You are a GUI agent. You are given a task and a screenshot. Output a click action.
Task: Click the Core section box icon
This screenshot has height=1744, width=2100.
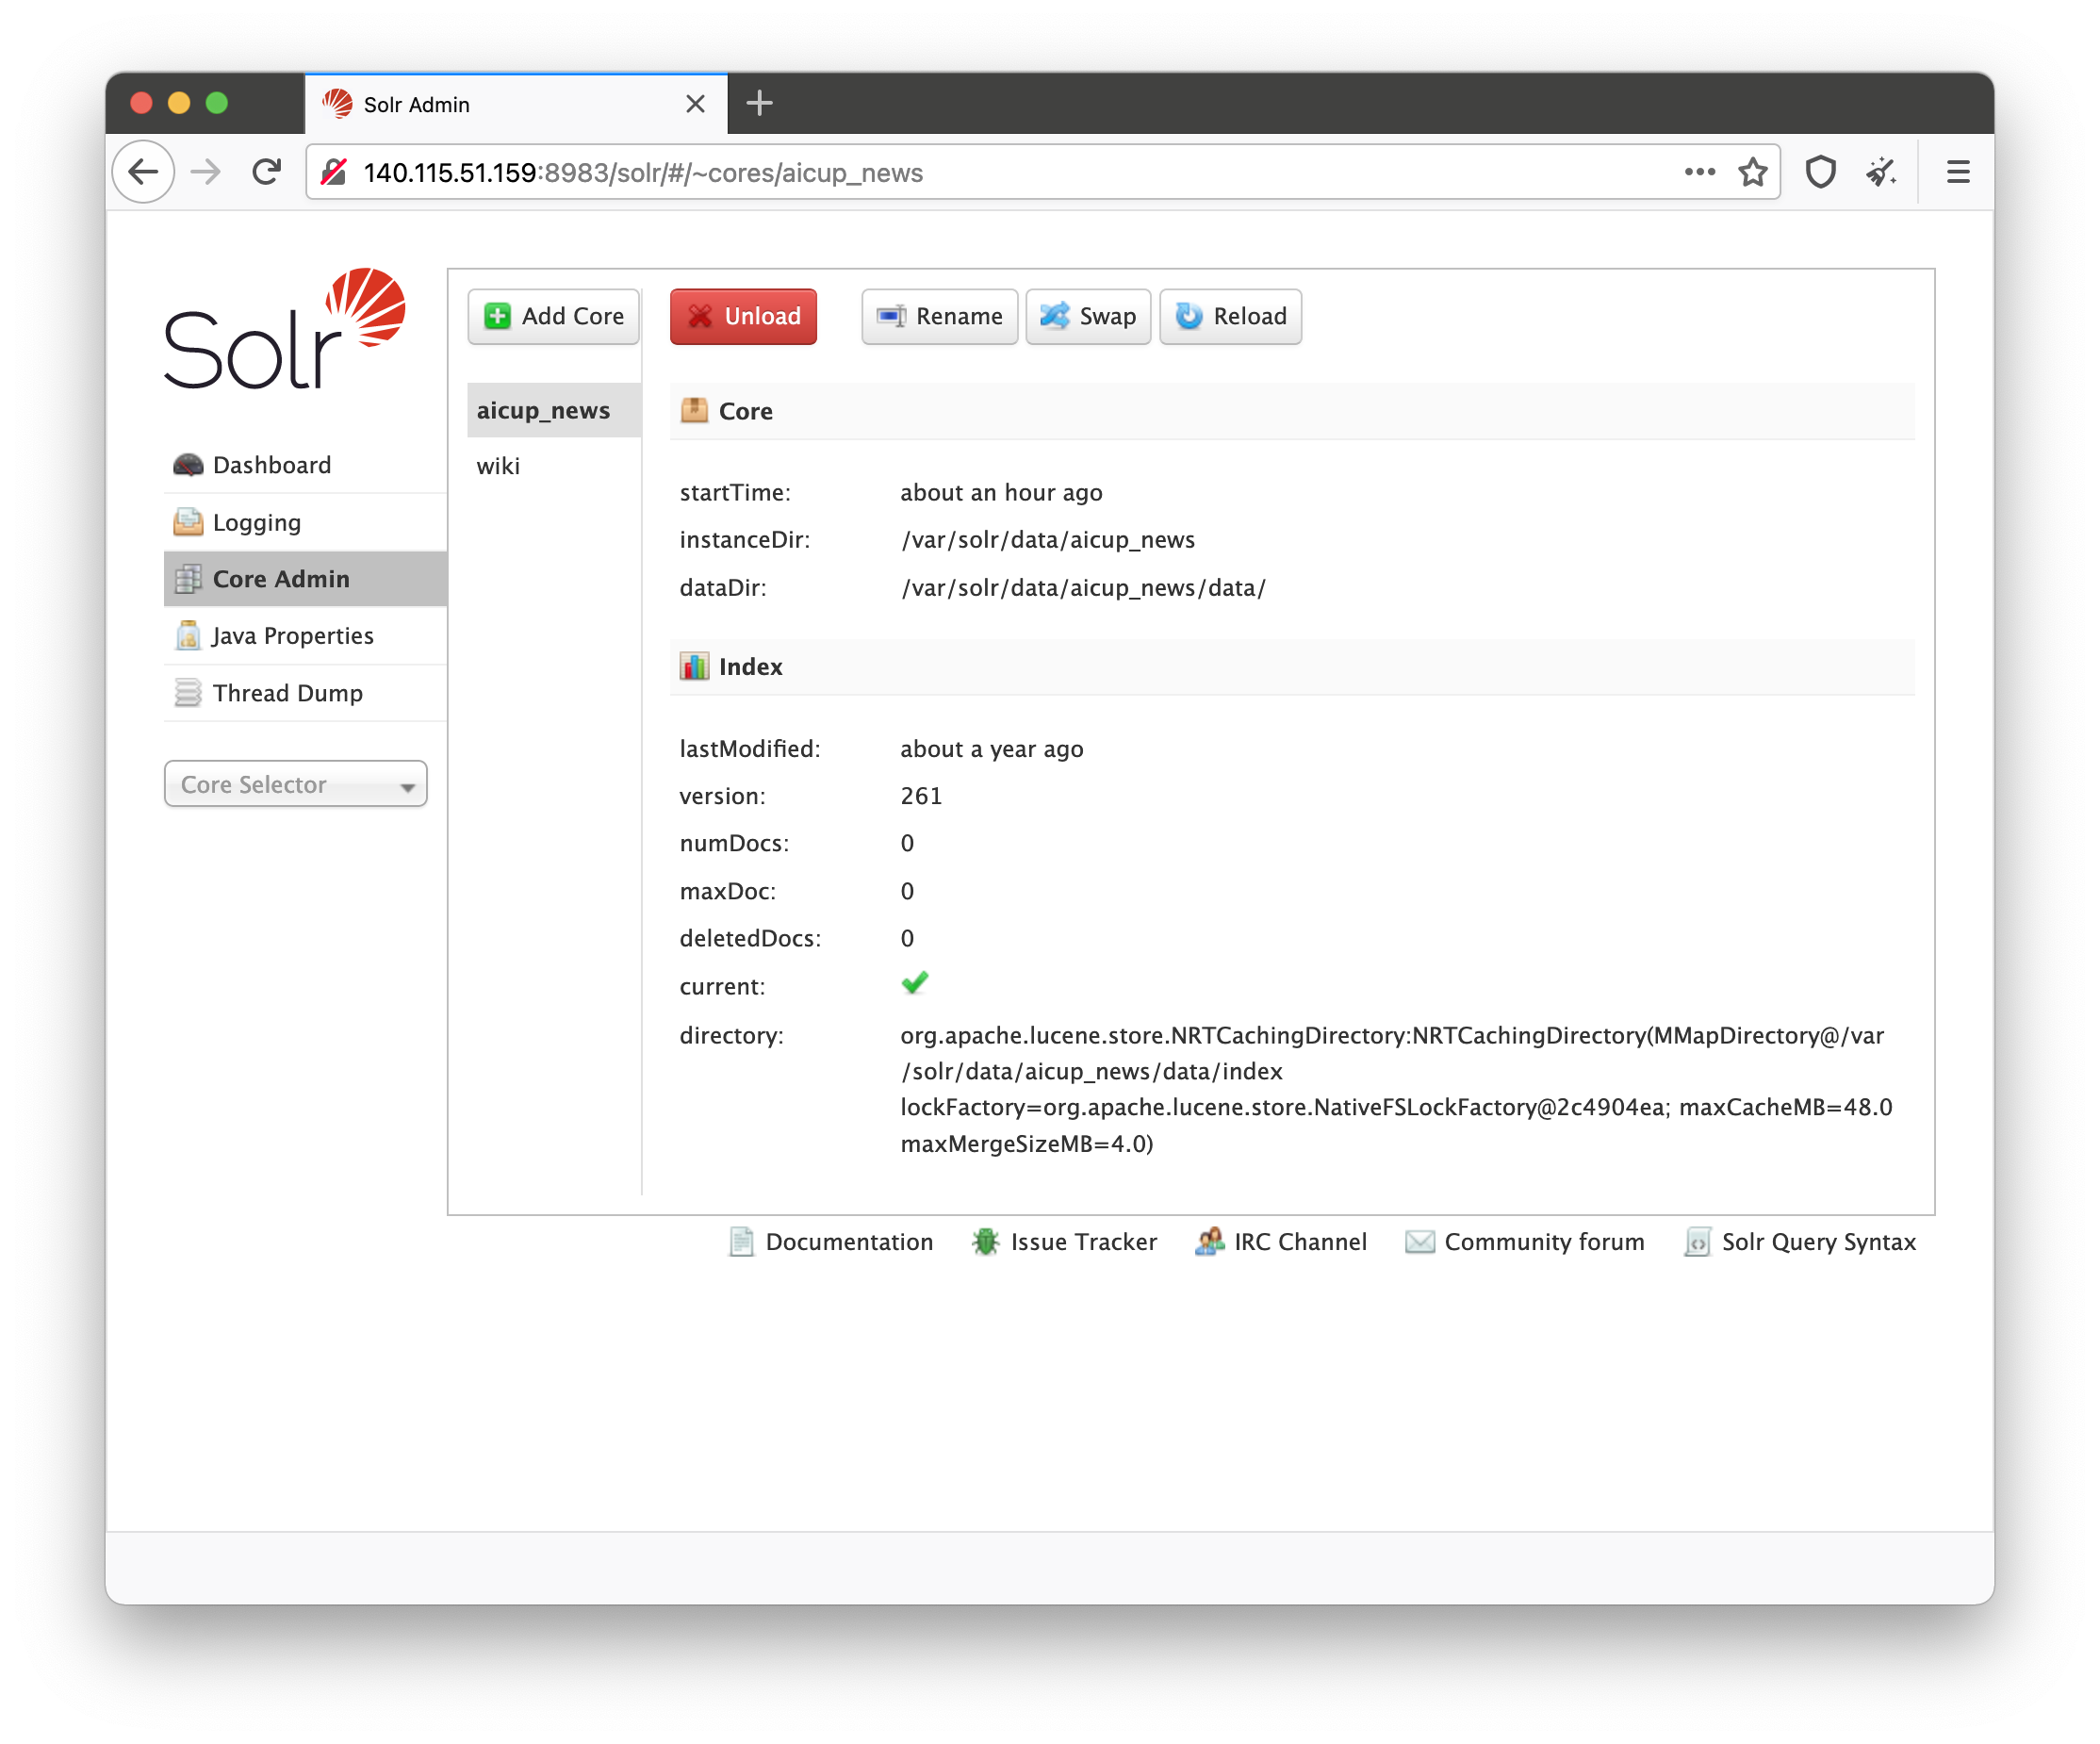[694, 410]
